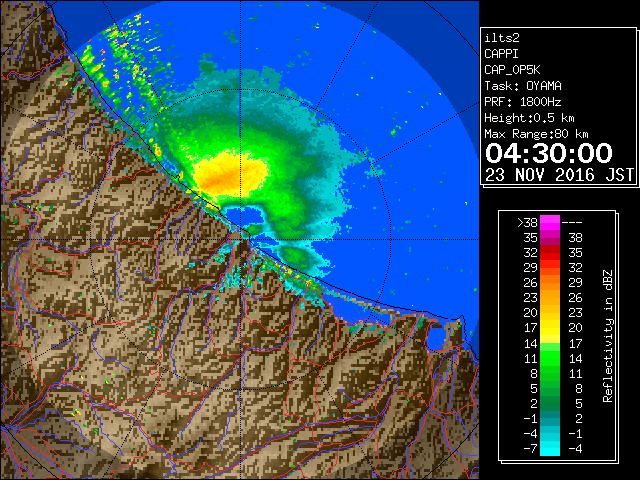Viewport: 640px width, 480px height.
Task: Click the echo-free hole near radar center
Action: pos(244,215)
